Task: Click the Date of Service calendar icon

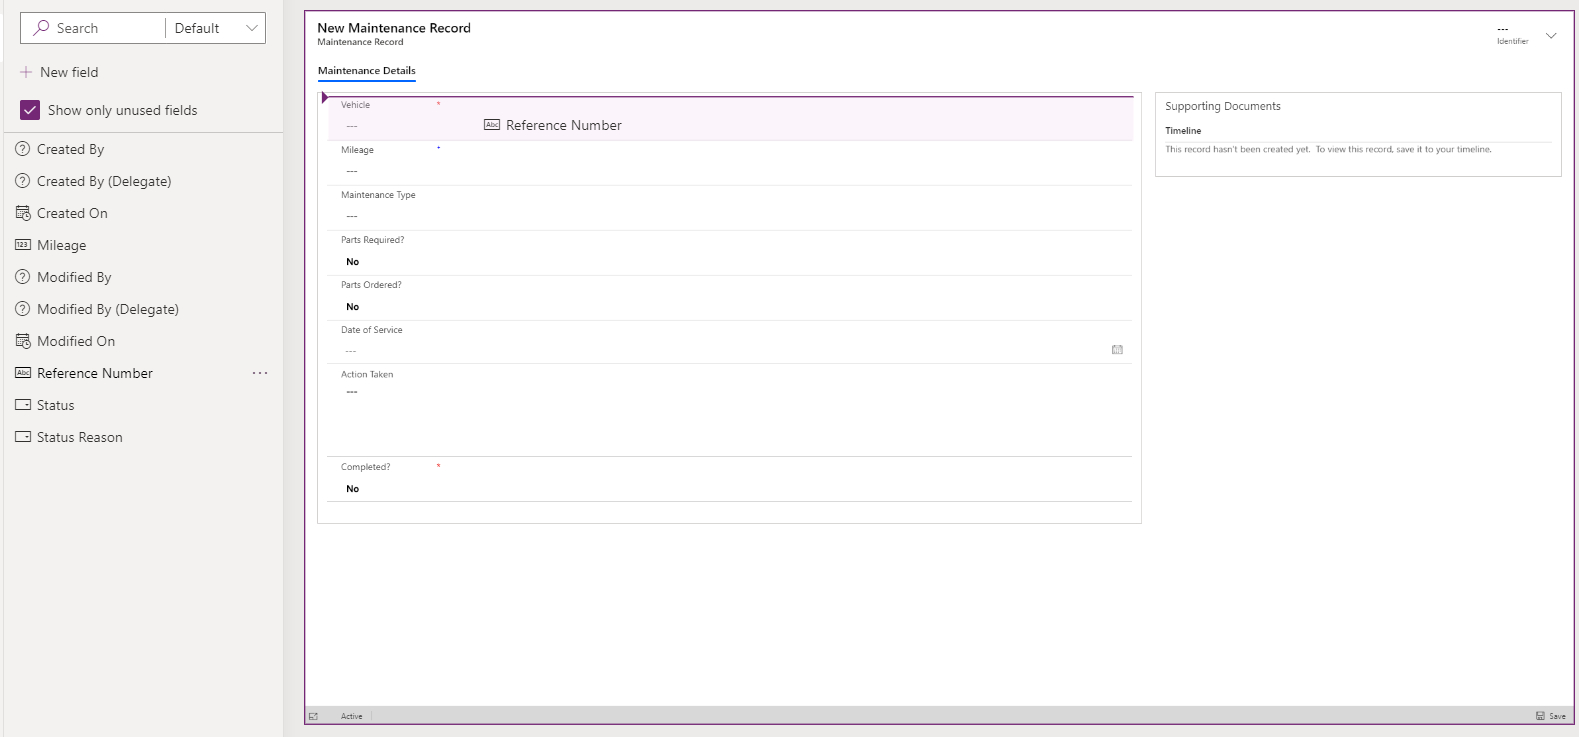Action: [1117, 350]
